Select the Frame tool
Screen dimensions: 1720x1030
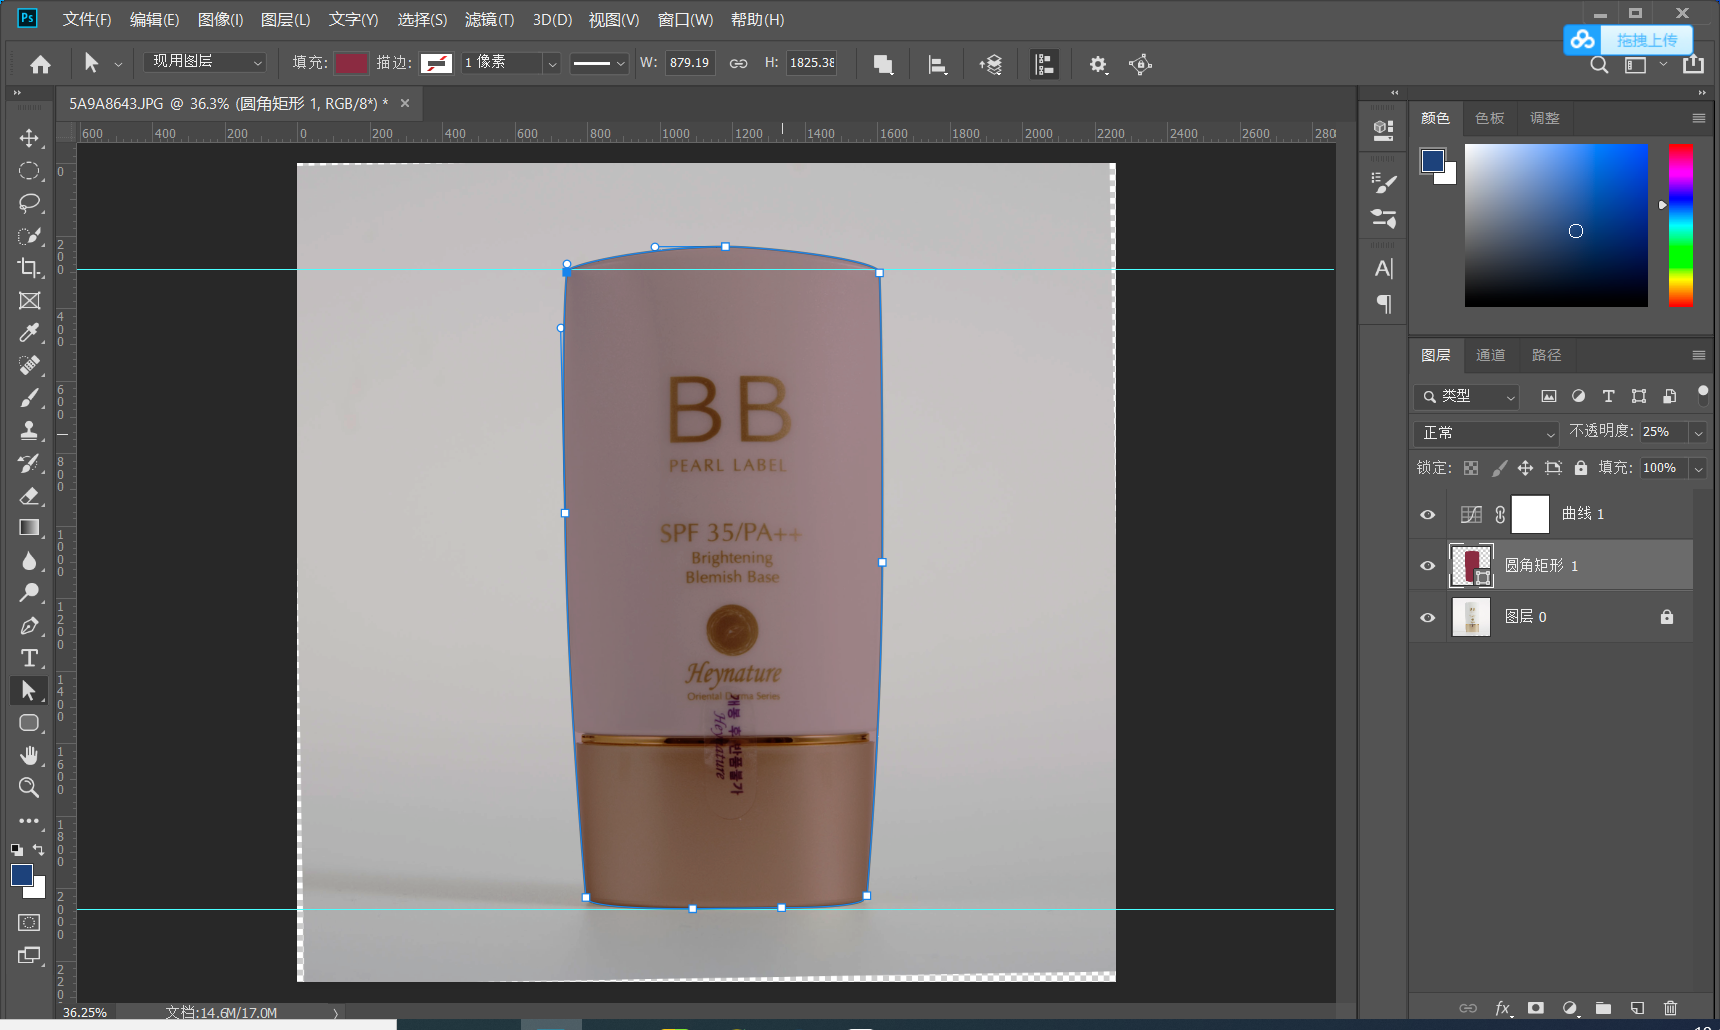pos(29,301)
